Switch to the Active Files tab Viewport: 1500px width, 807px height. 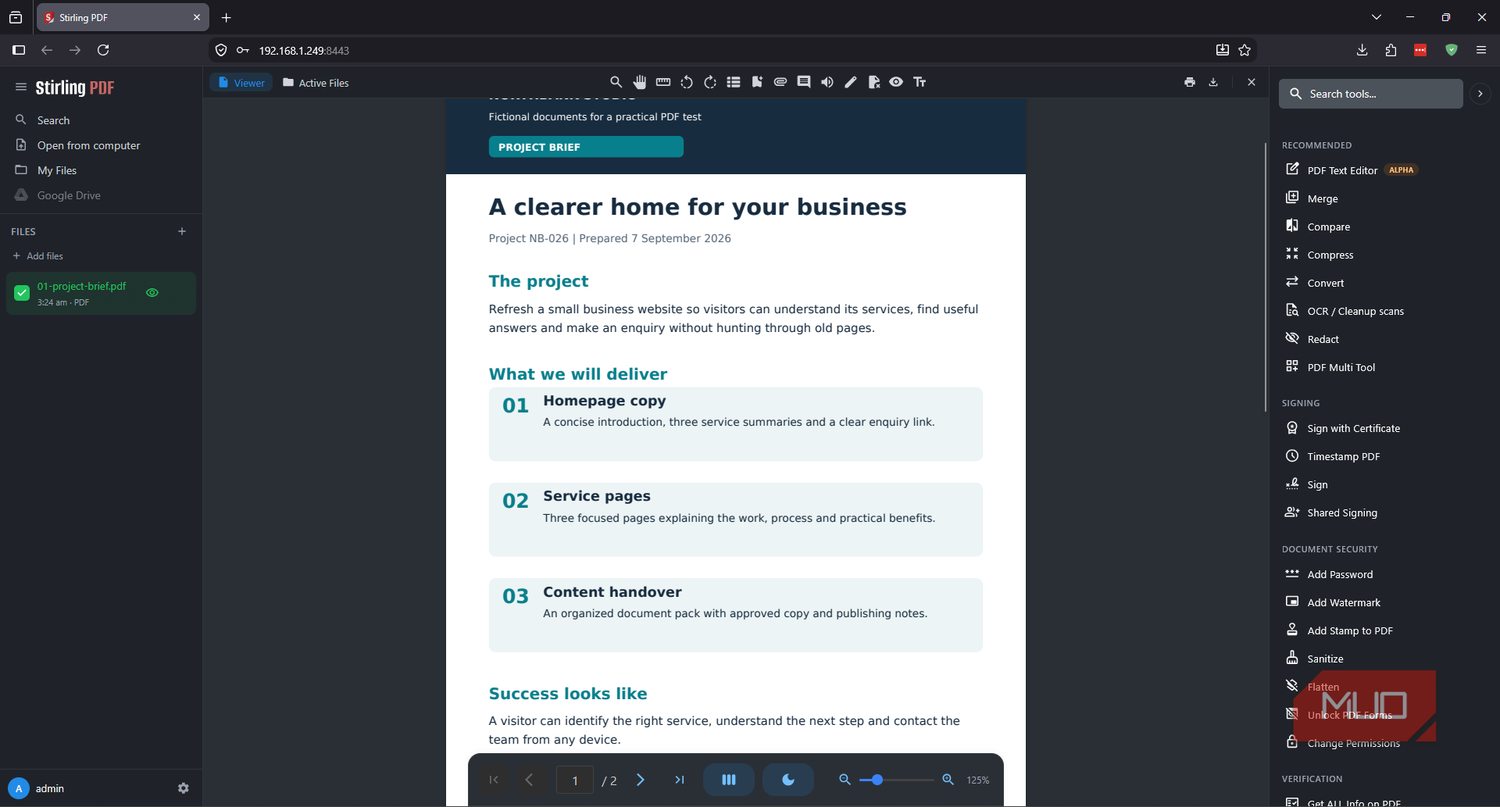(x=316, y=83)
